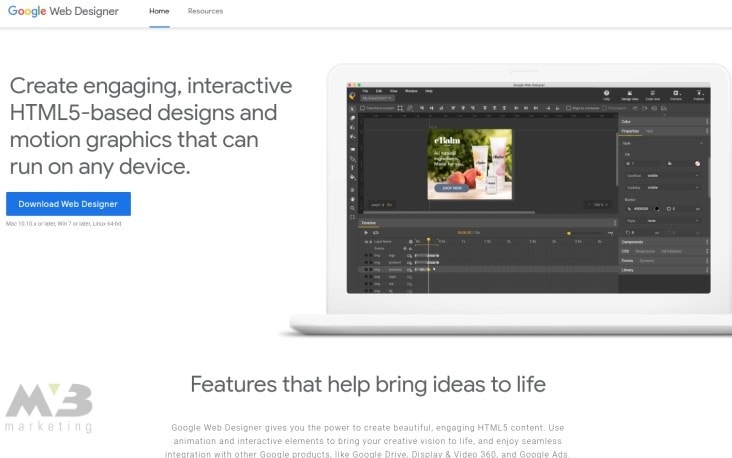
Task: Click the Google Web Designer logo
Action: pos(63,11)
